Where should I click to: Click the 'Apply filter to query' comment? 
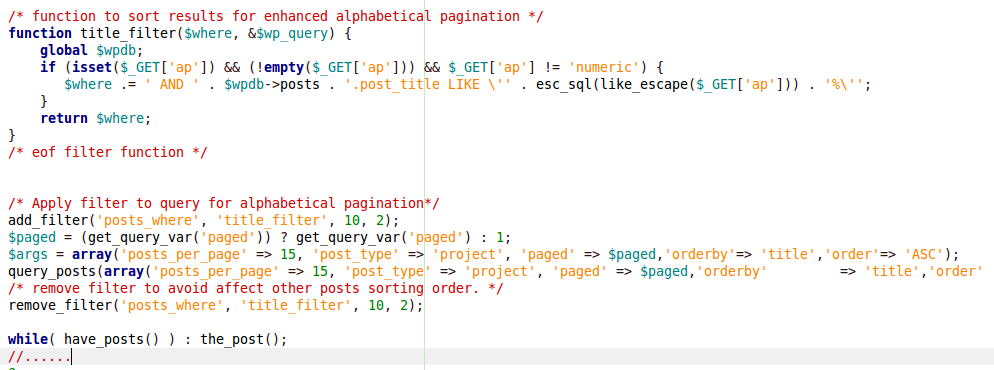pos(224,204)
